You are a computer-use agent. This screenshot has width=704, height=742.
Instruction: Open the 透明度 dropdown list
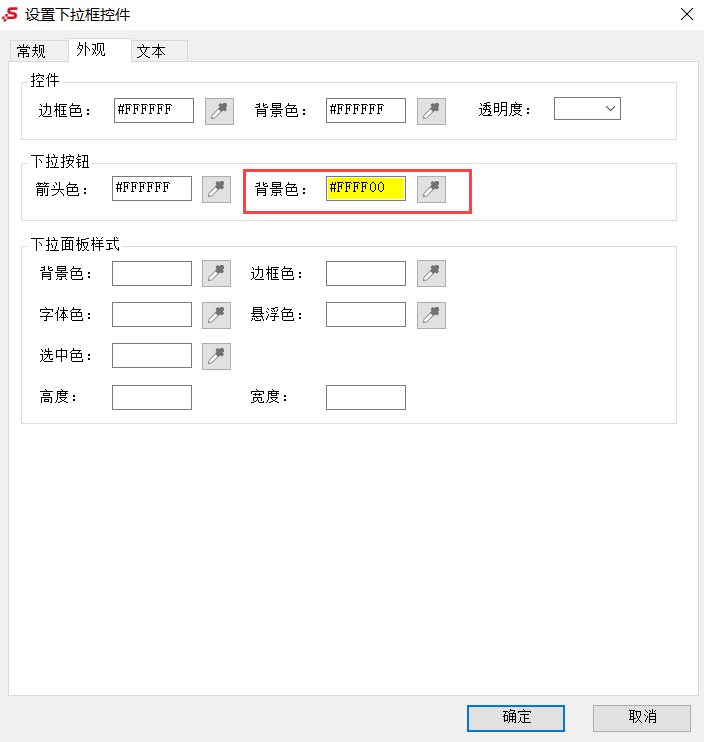click(587, 109)
